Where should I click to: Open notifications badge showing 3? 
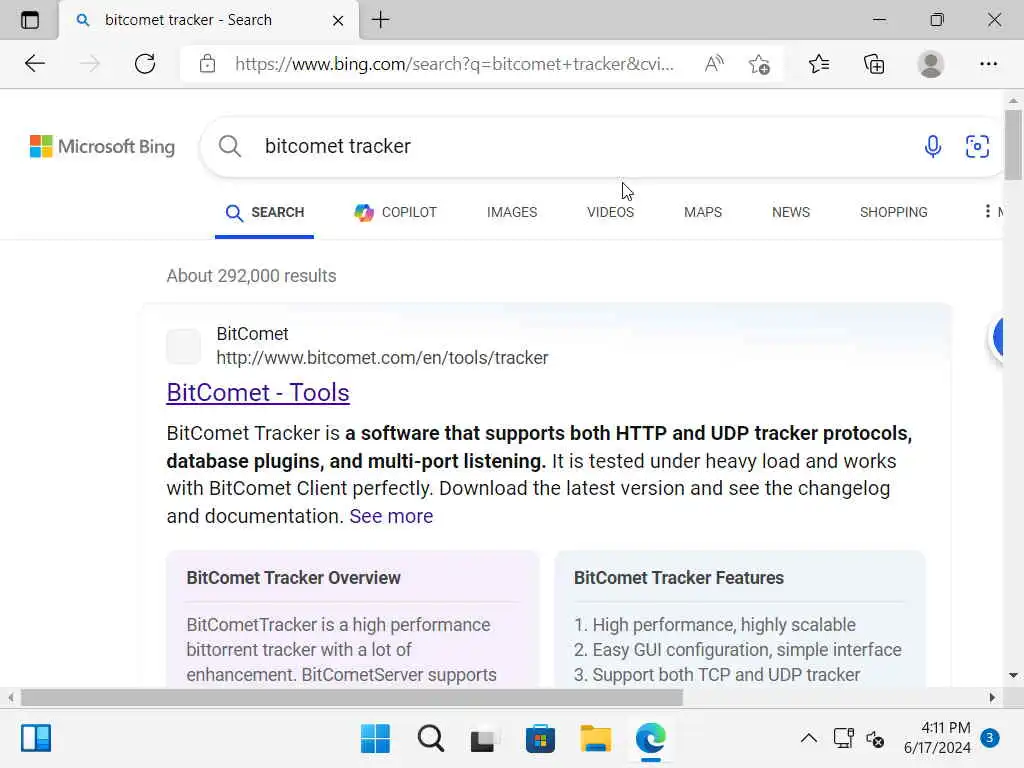(x=990, y=738)
